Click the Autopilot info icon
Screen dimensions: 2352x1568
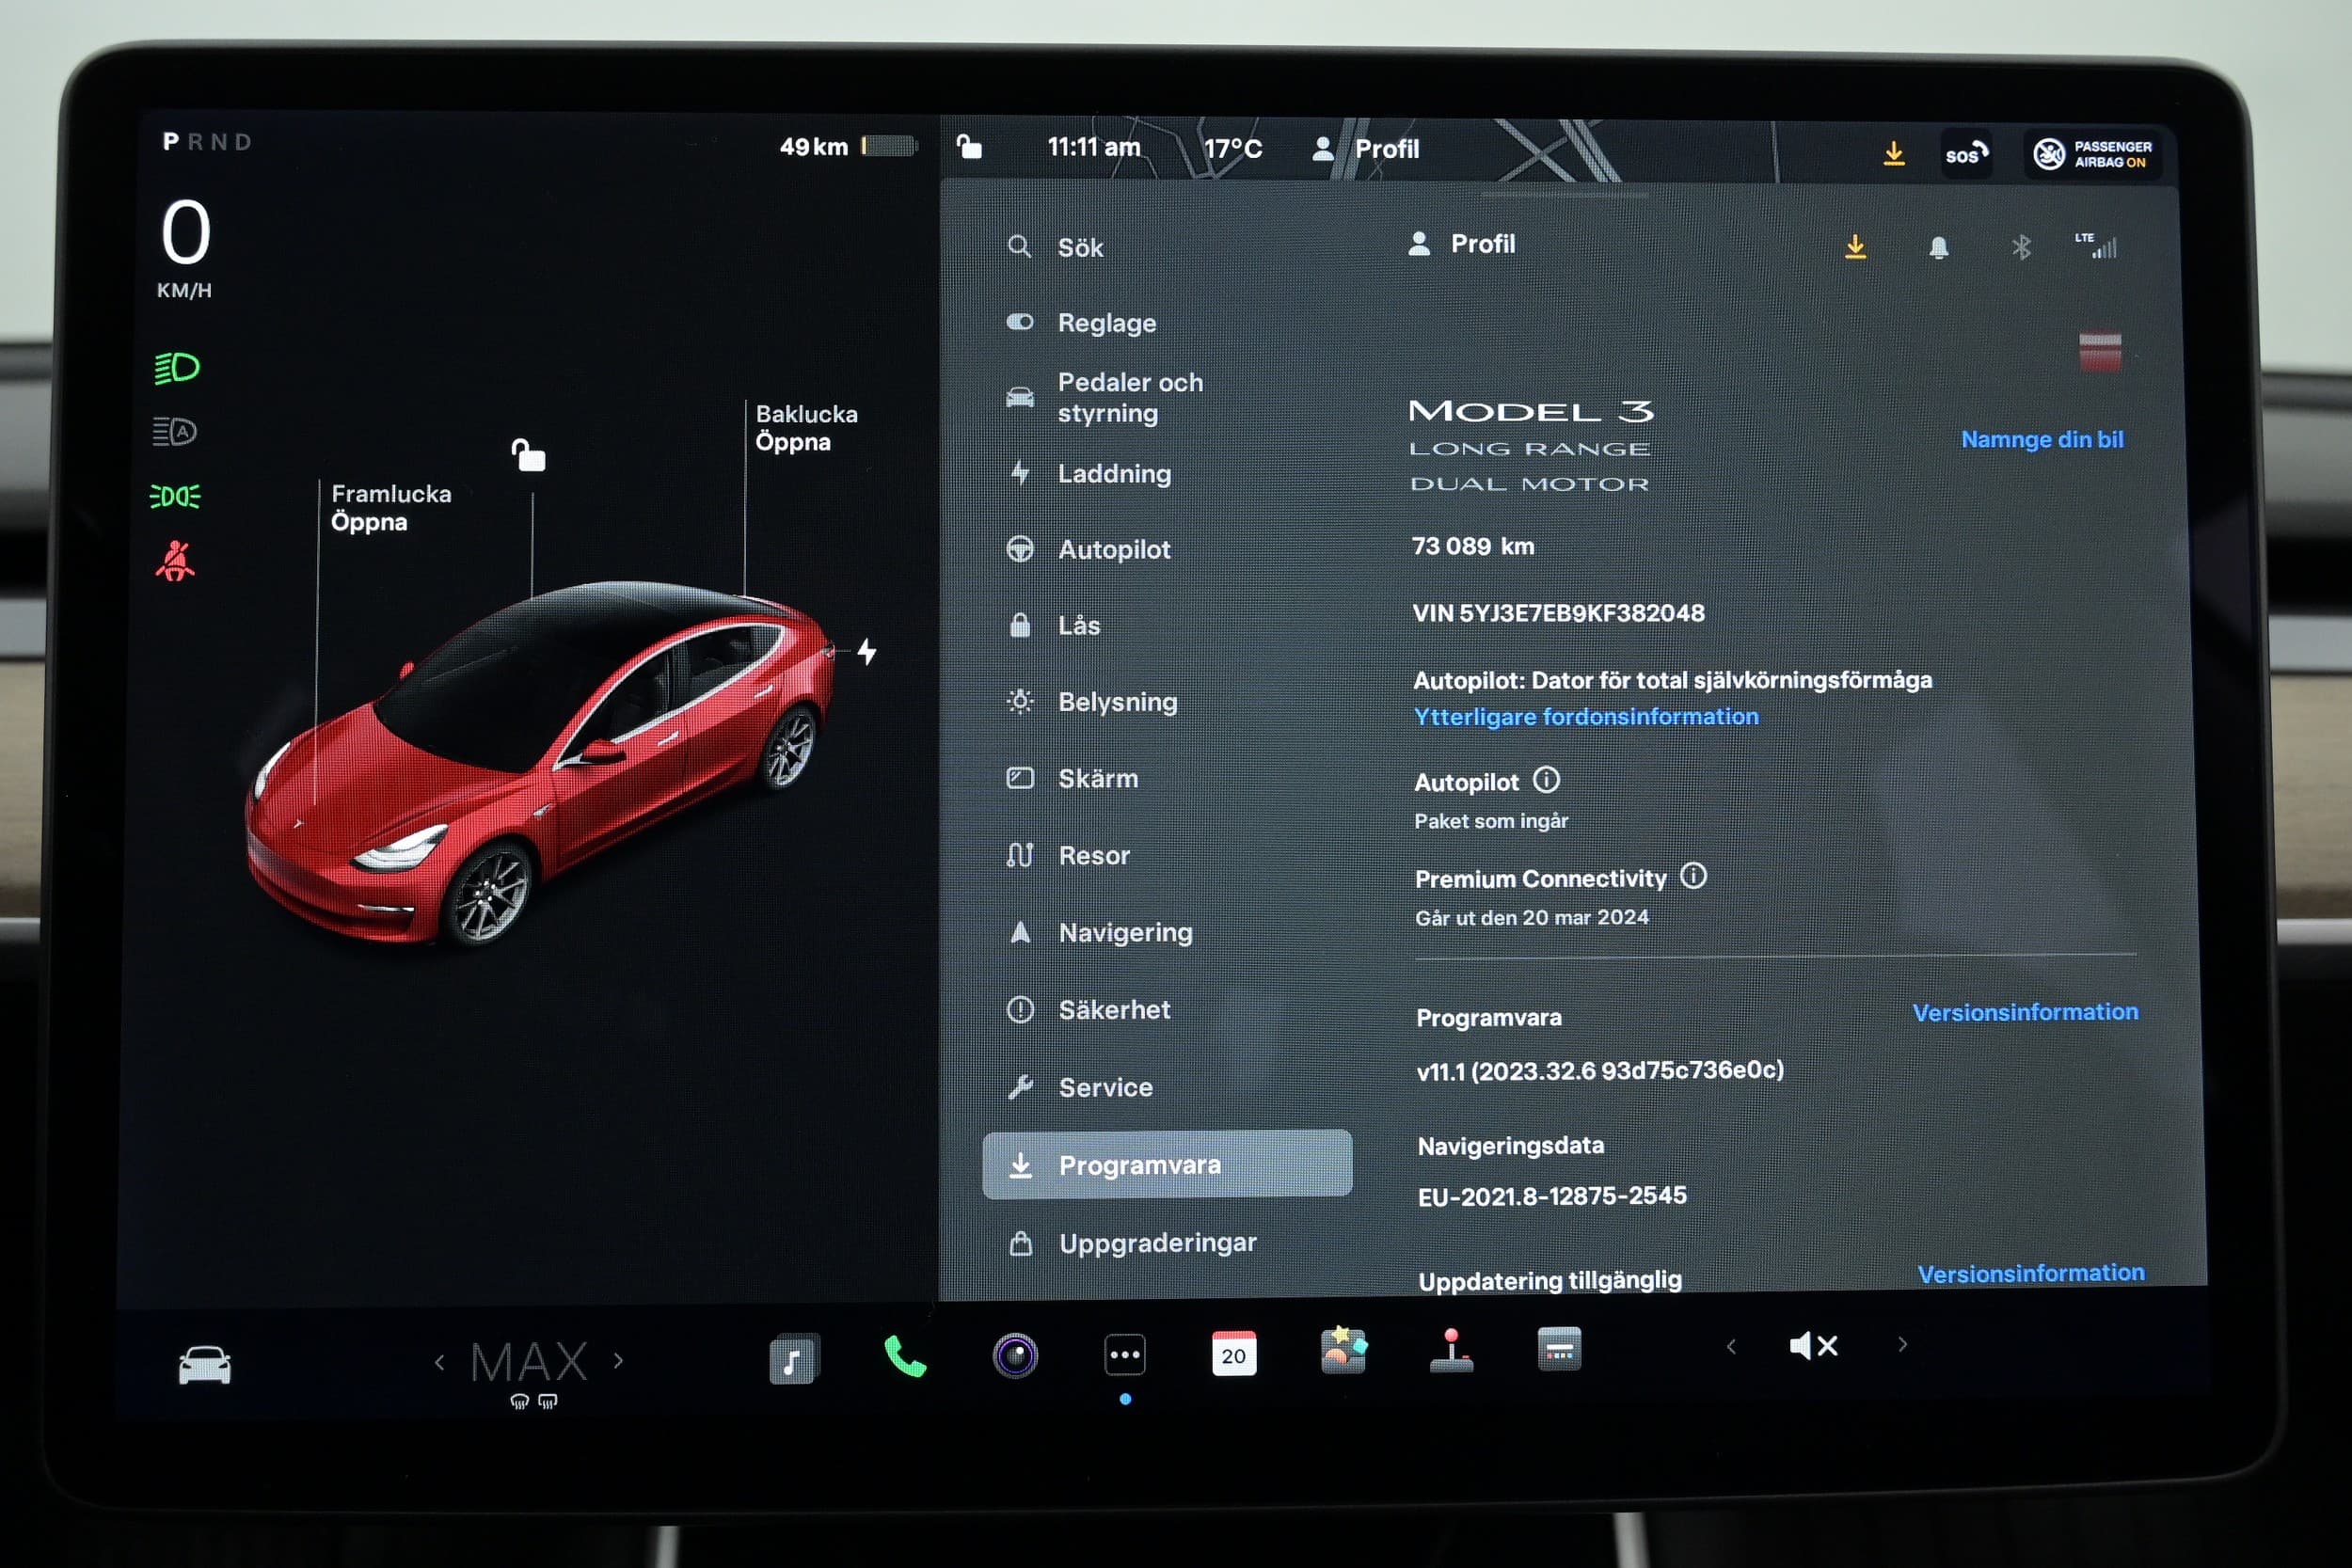(x=1546, y=779)
